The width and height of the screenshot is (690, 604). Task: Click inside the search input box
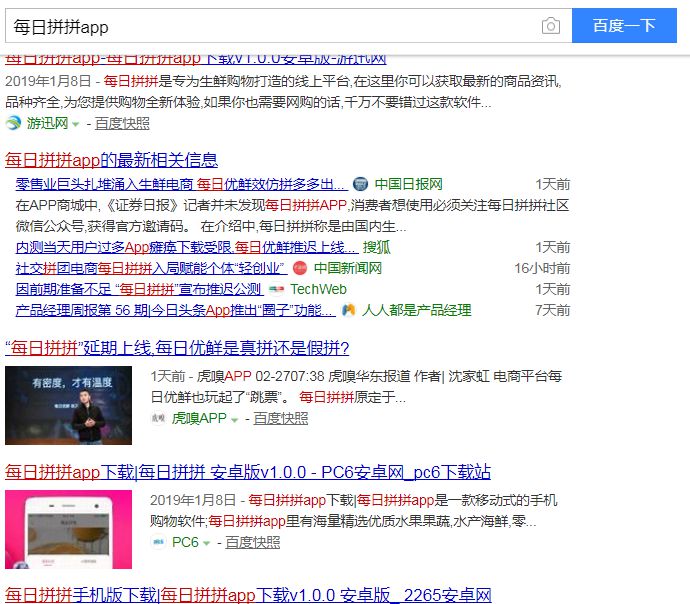(270, 26)
